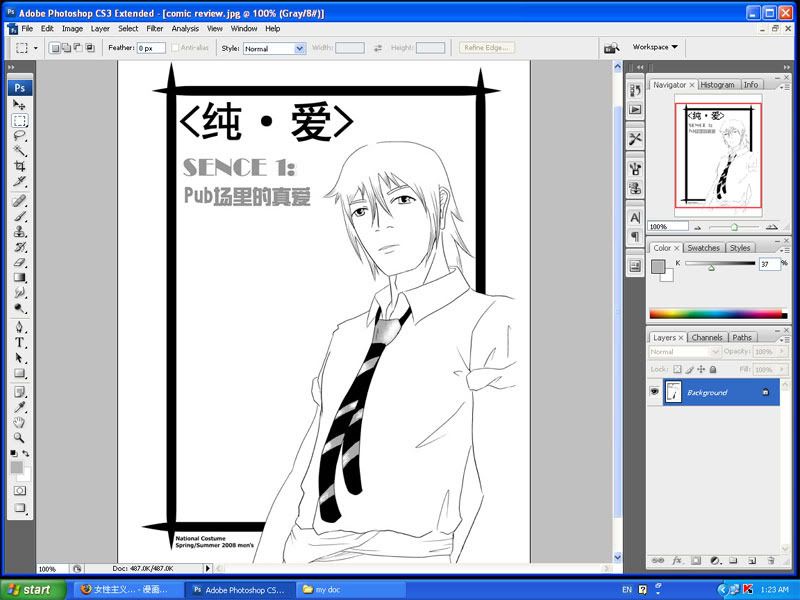
Task: Toggle Quick Mask mode
Action: [x=19, y=491]
